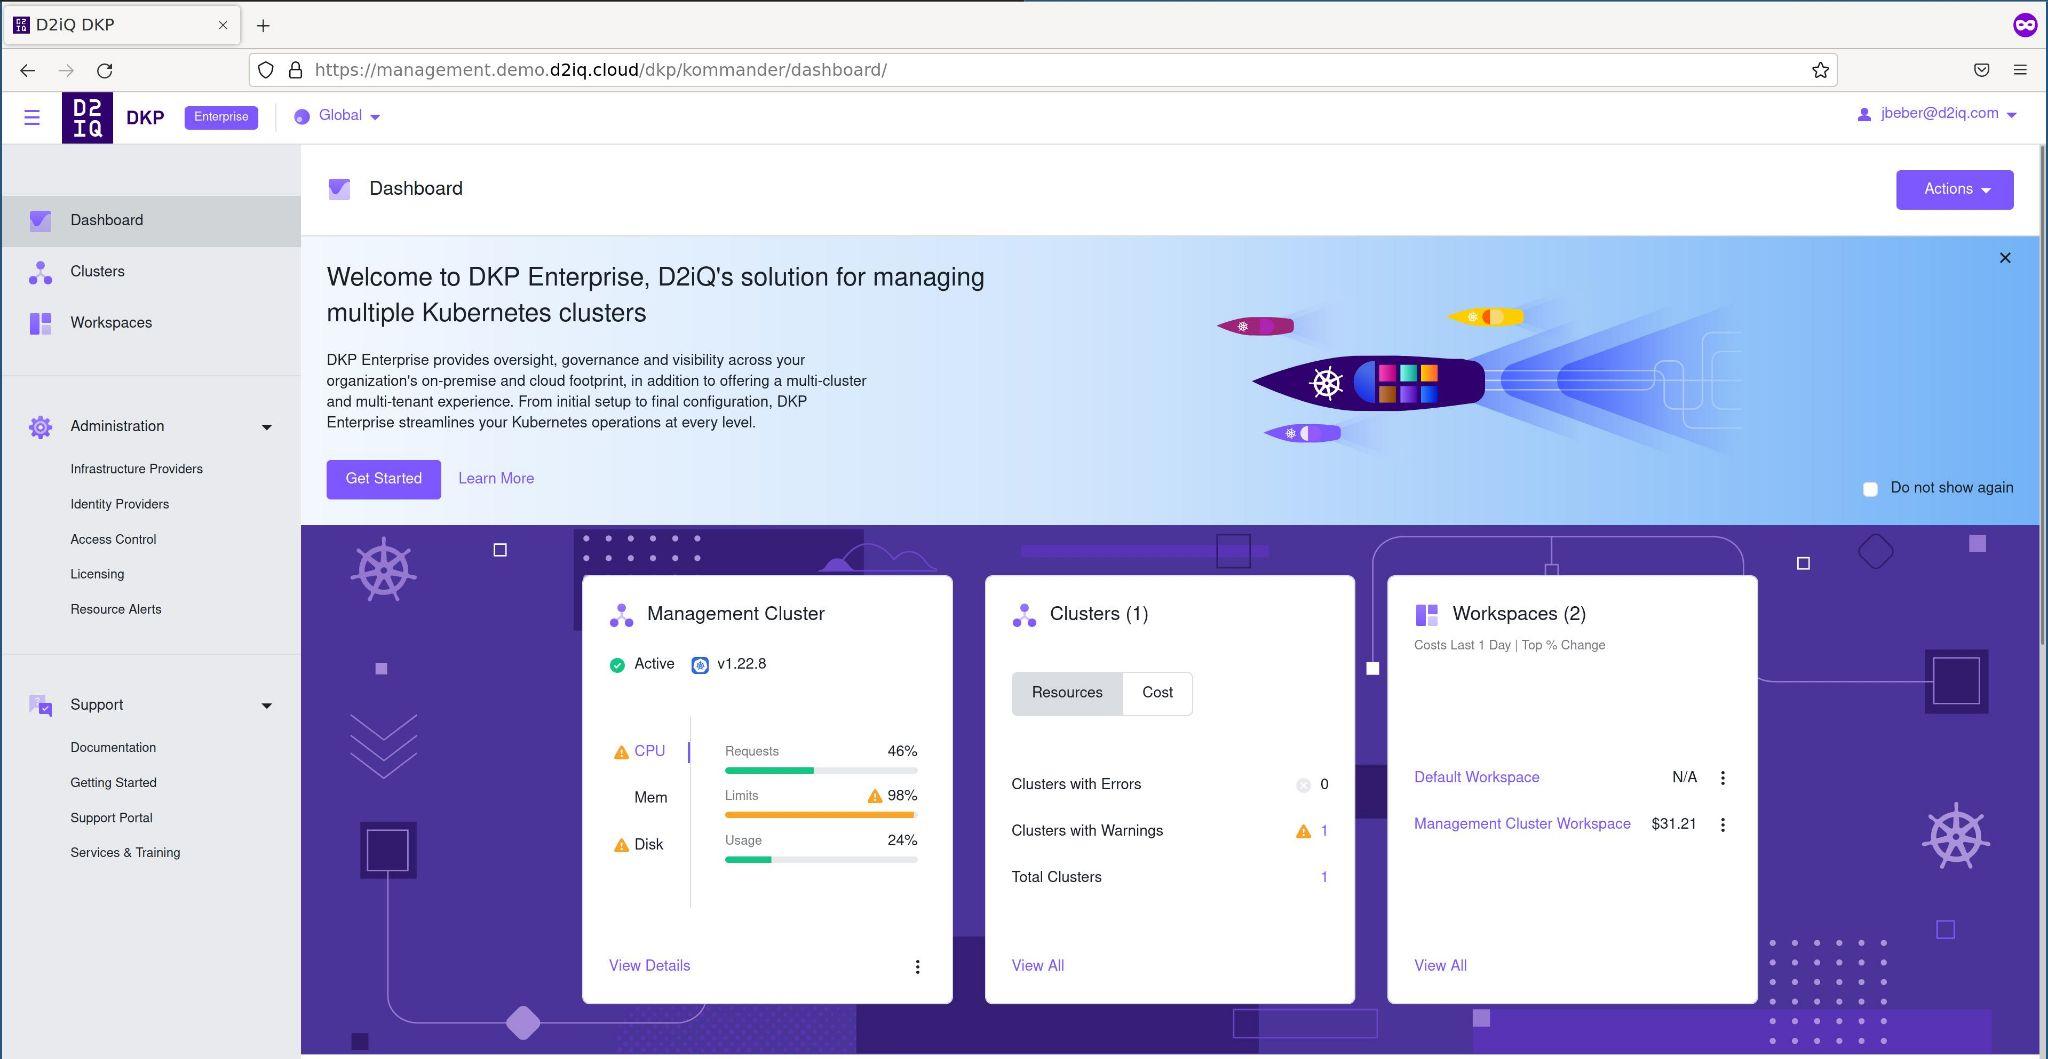Open the Firefox application menu
Screen dimensions: 2048x1059
click(x=2020, y=70)
